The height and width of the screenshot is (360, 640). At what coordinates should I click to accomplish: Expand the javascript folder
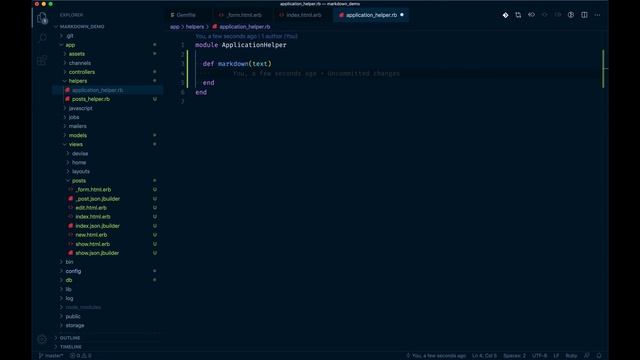(x=80, y=108)
